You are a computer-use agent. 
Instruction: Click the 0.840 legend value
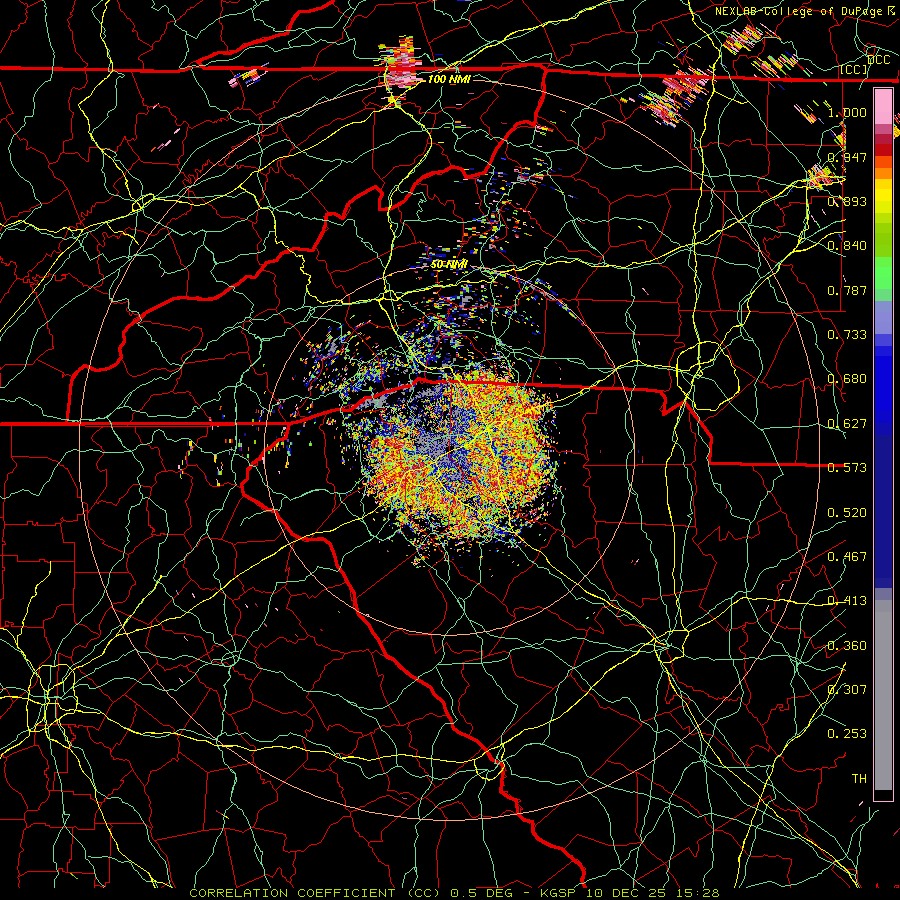pos(847,246)
